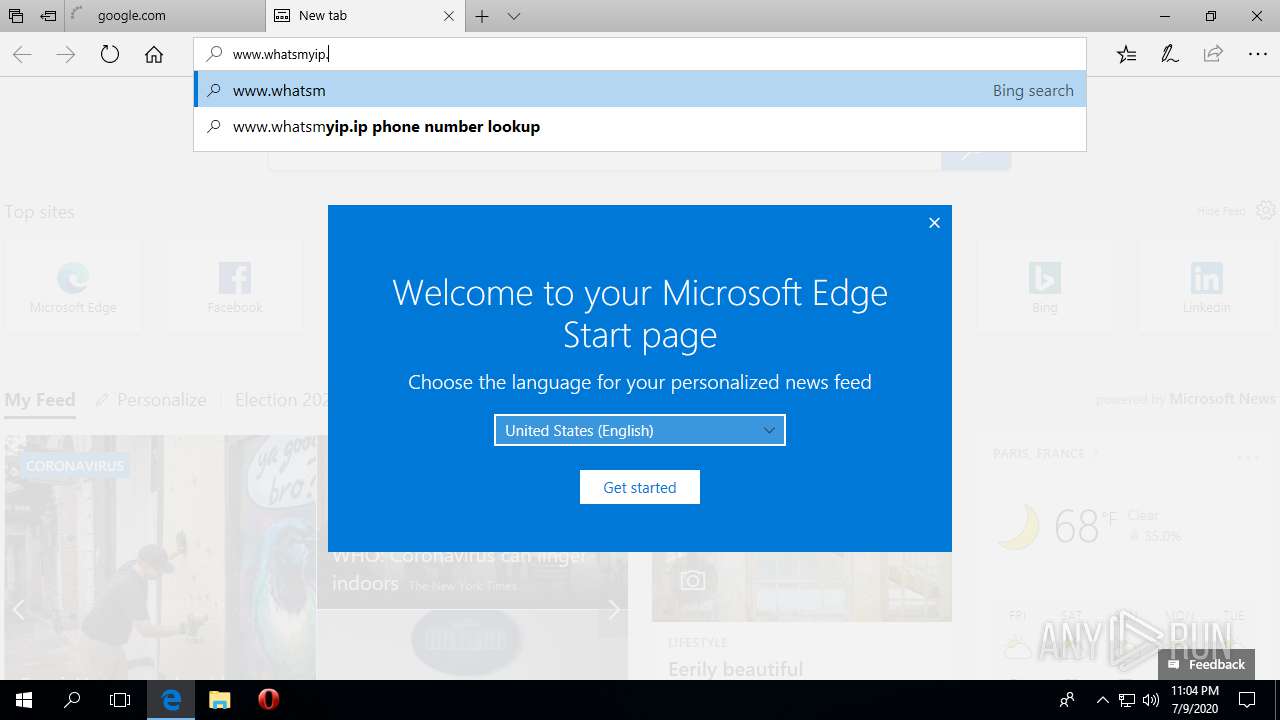Open the network tray icon

click(x=1127, y=700)
